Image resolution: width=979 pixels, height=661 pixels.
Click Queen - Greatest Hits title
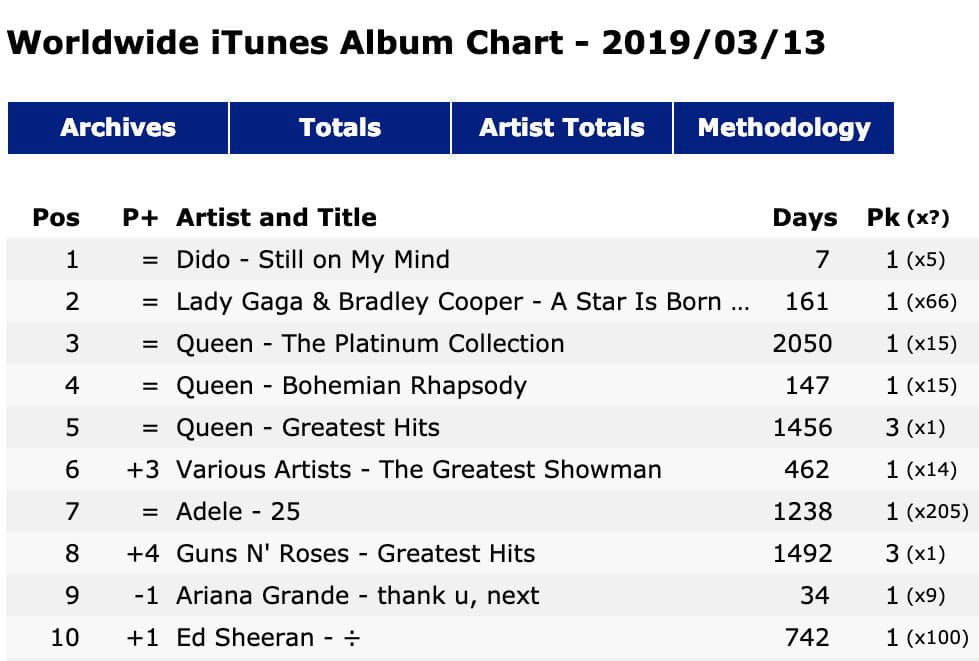tap(308, 428)
